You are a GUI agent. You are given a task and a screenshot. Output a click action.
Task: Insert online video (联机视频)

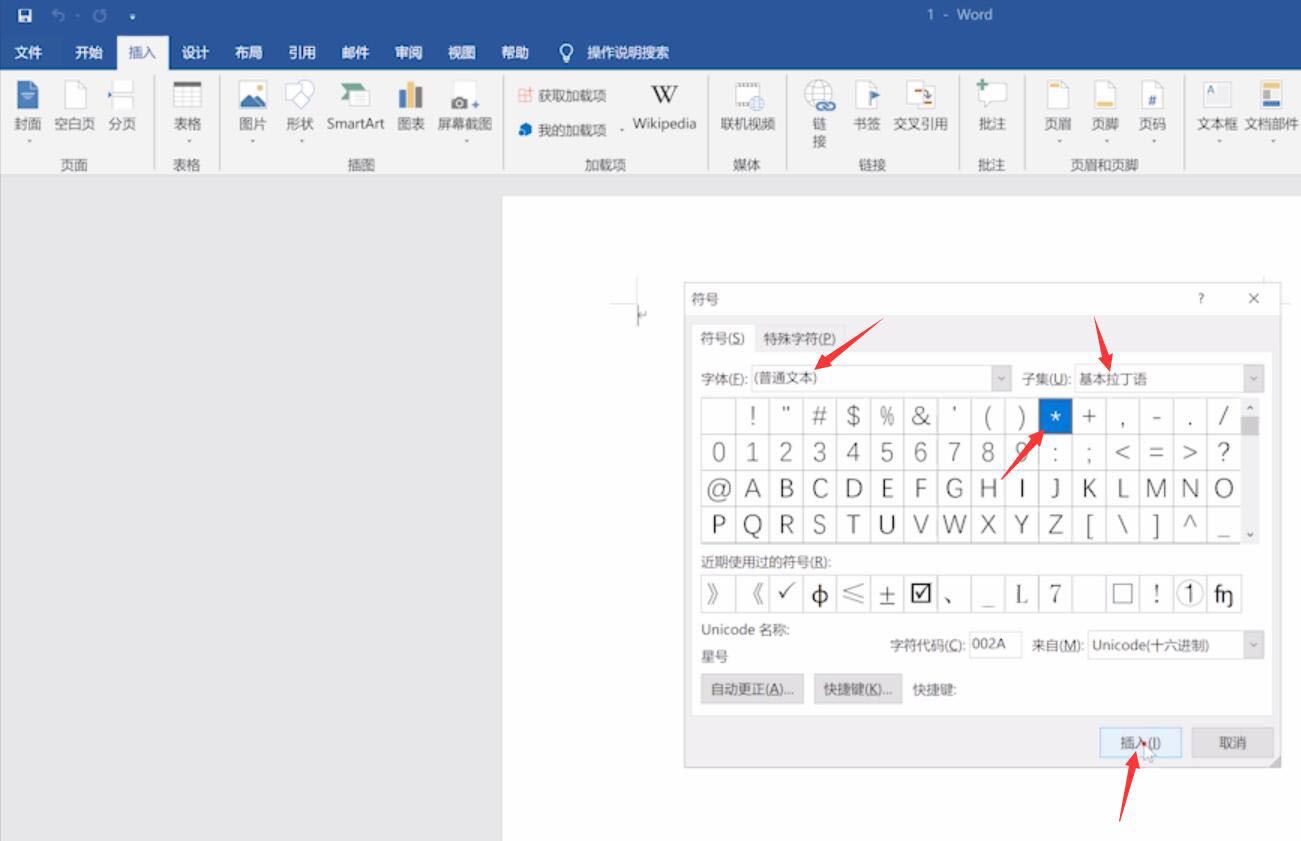pyautogui.click(x=748, y=106)
